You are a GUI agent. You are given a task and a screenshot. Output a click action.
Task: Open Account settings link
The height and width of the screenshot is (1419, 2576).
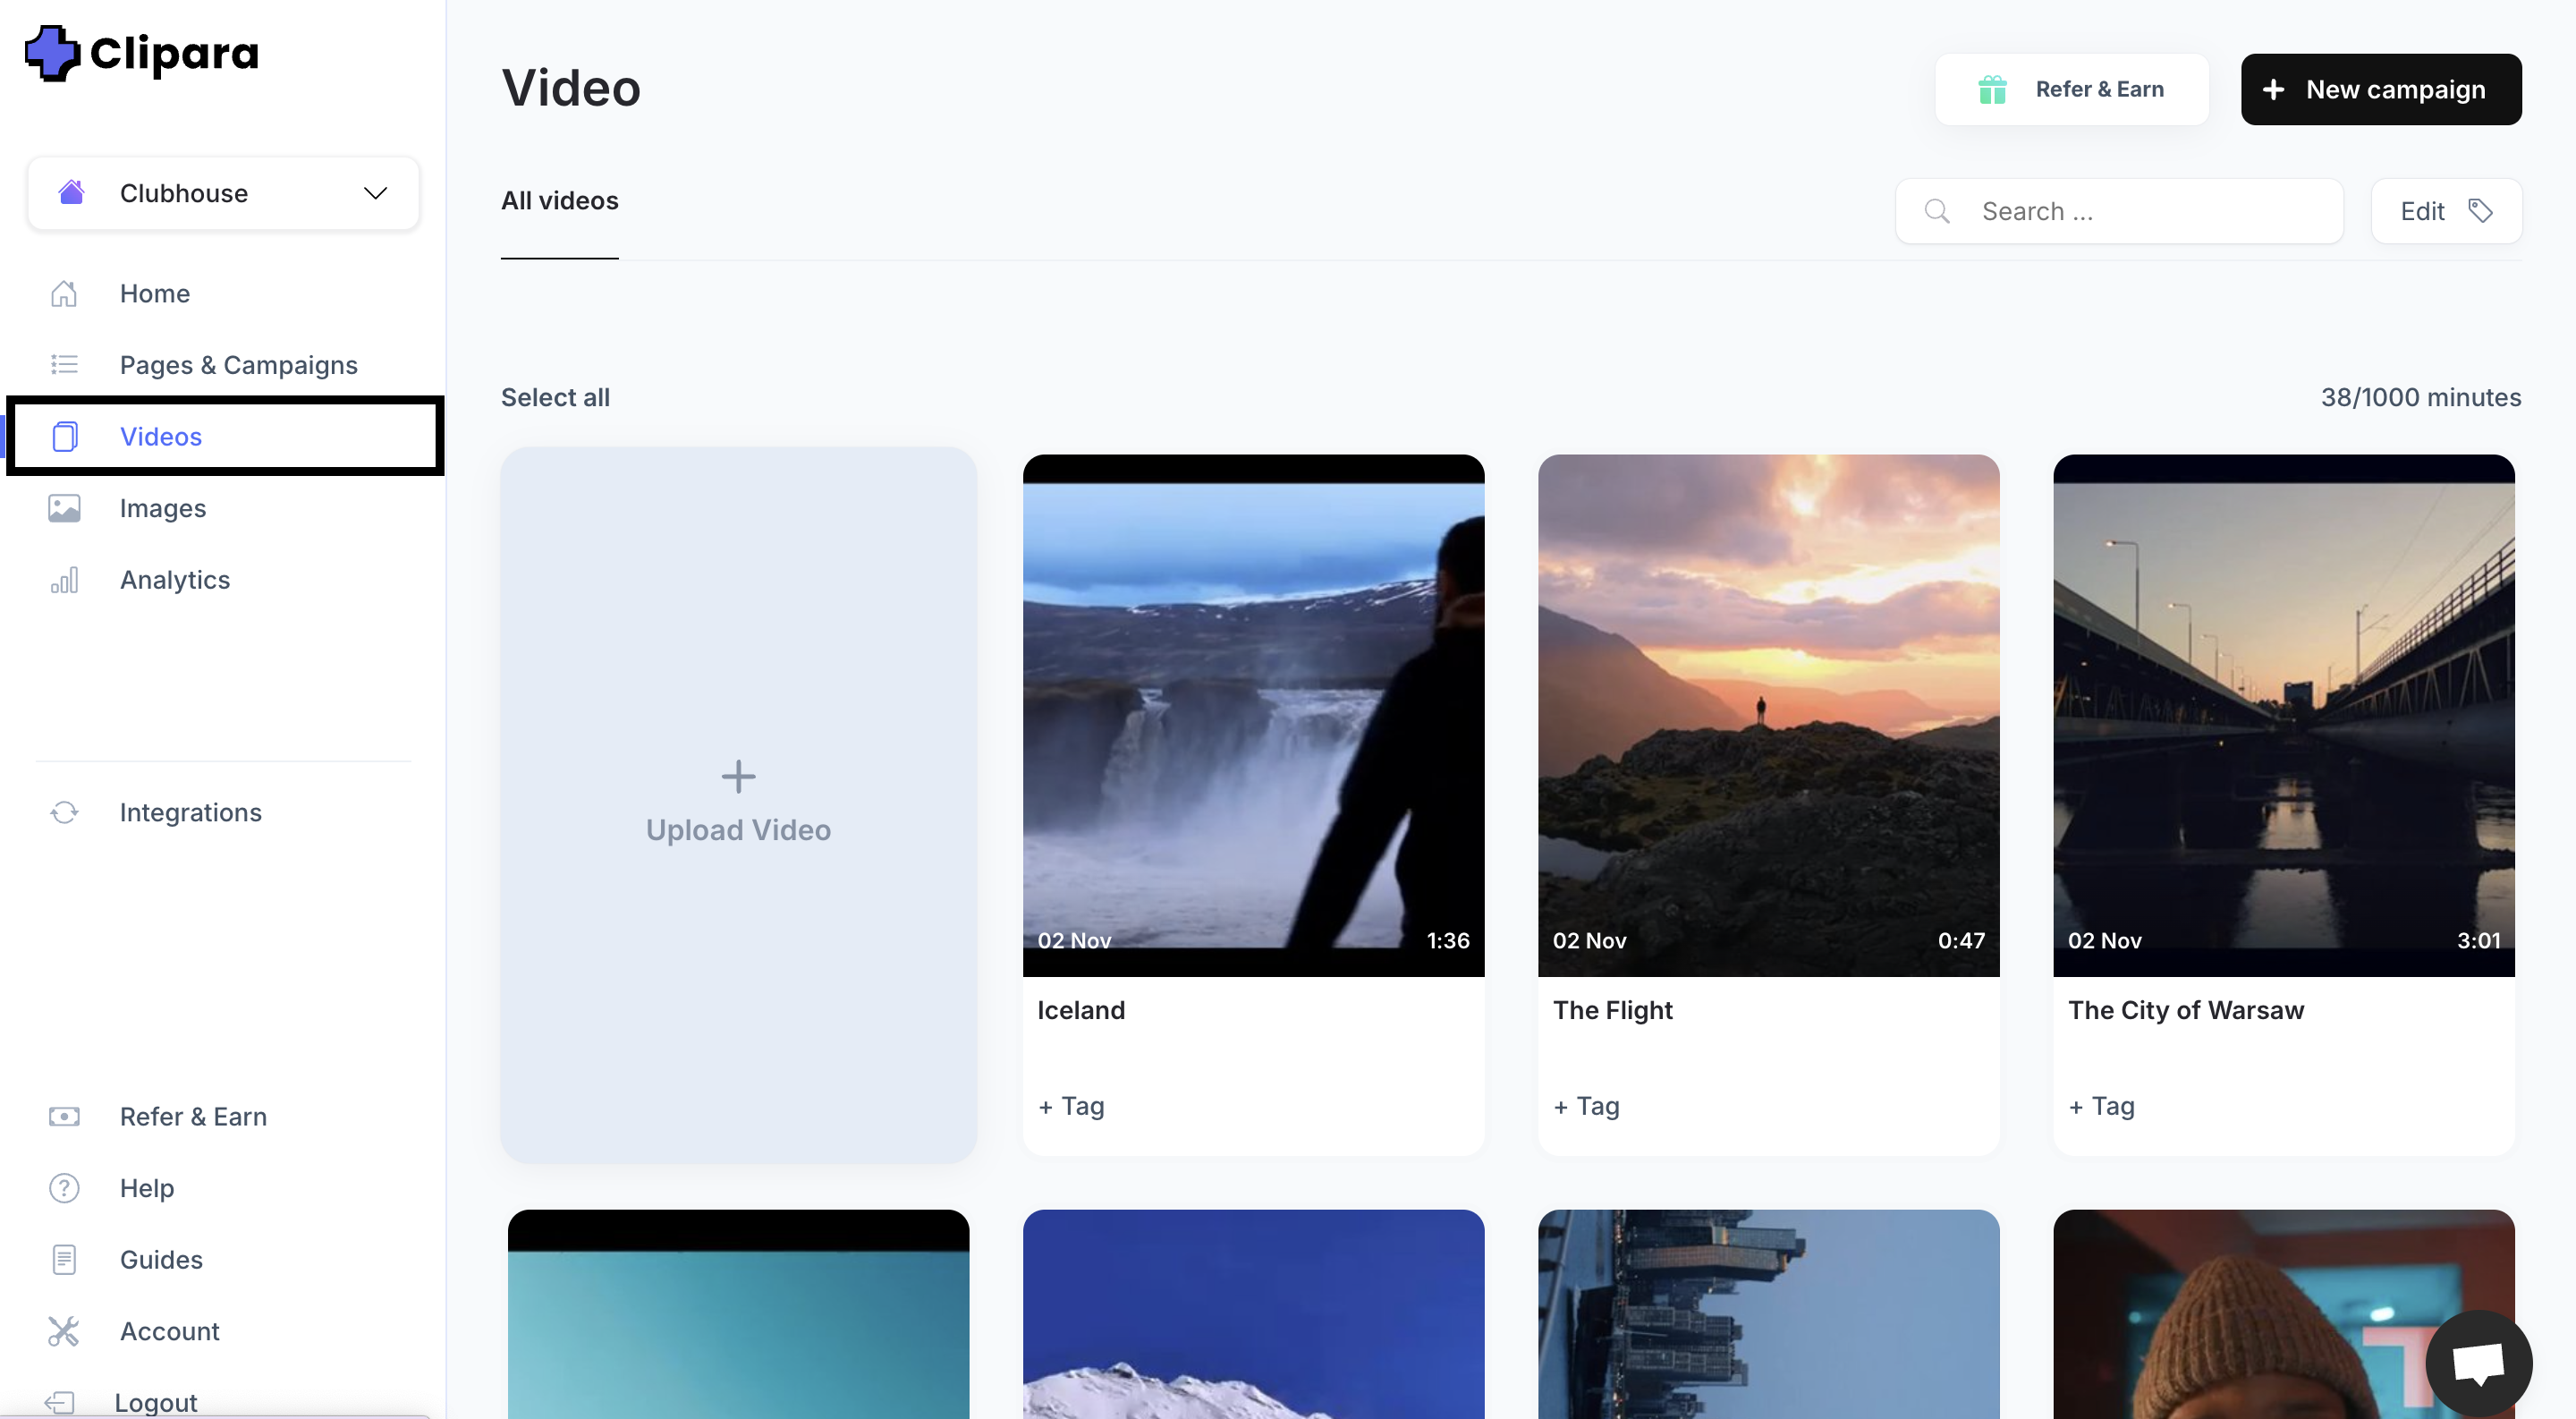coord(170,1331)
